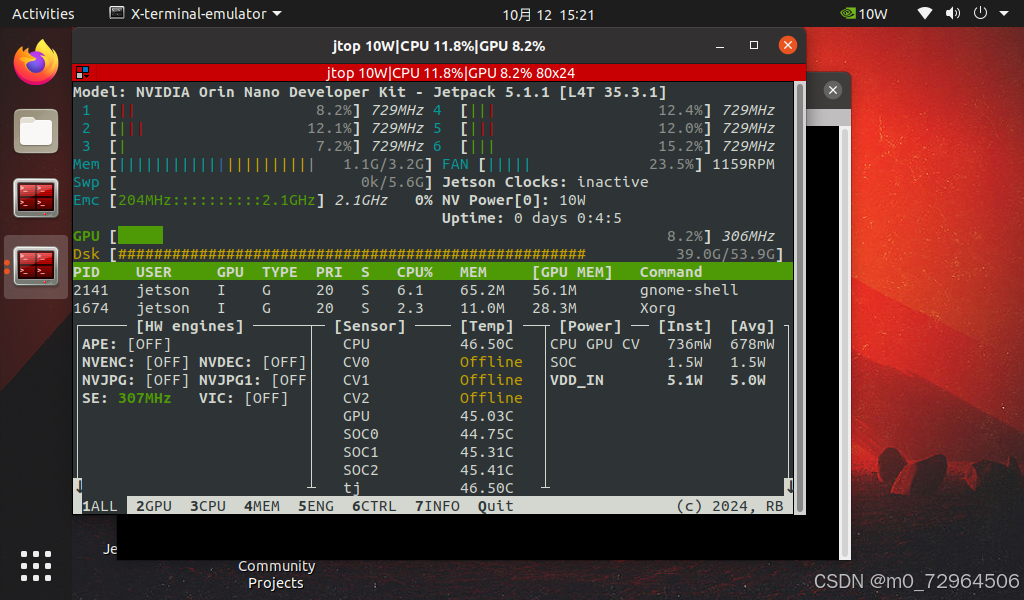Select the gnome-shell process row

(x=432, y=290)
